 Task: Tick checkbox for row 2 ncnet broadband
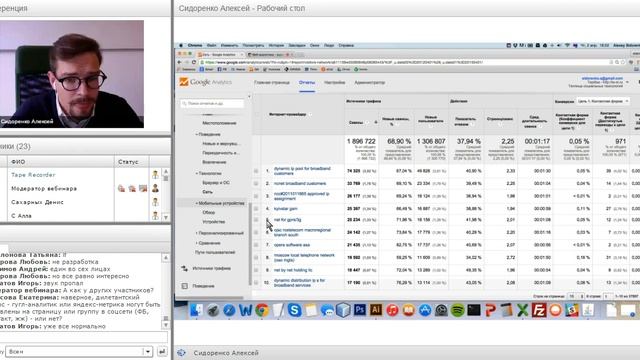tap(256, 184)
